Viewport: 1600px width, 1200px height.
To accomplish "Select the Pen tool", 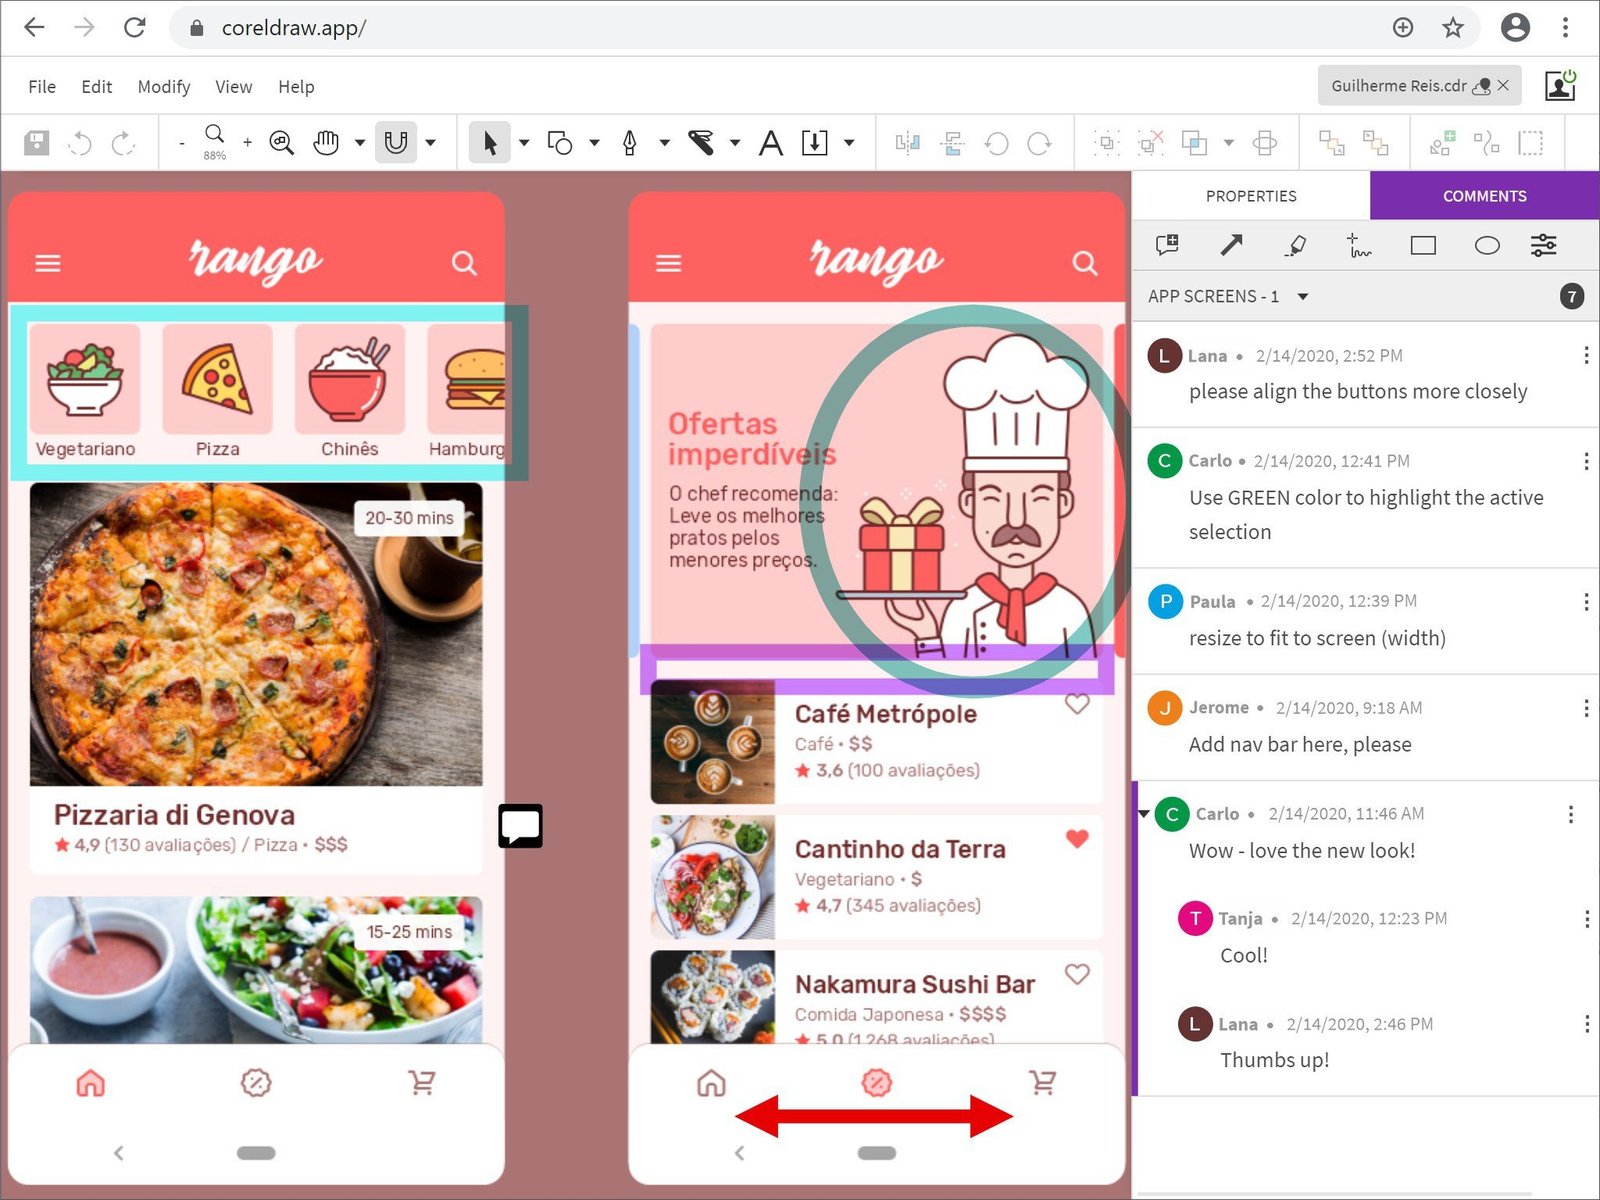I will (630, 143).
